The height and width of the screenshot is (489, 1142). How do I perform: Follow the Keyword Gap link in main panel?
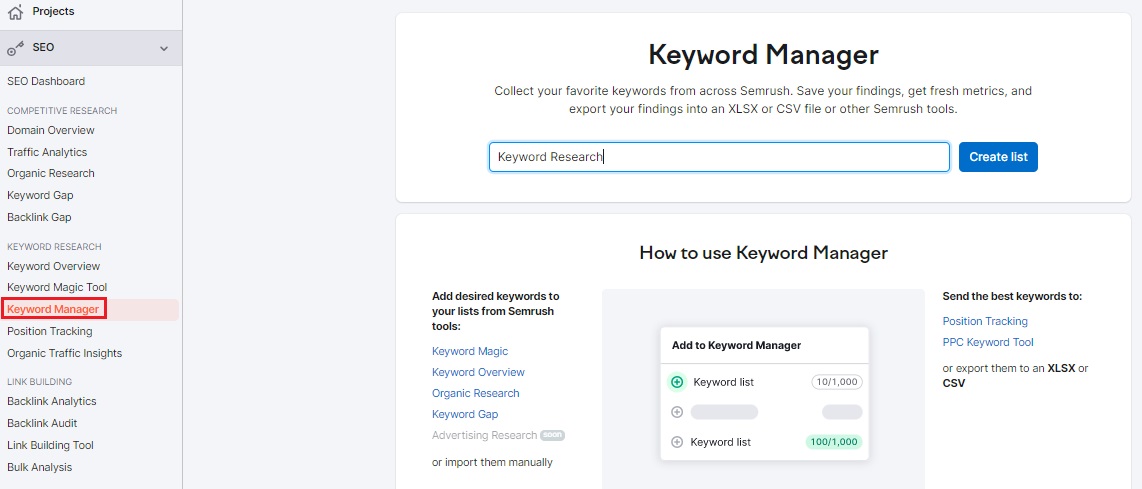point(465,414)
